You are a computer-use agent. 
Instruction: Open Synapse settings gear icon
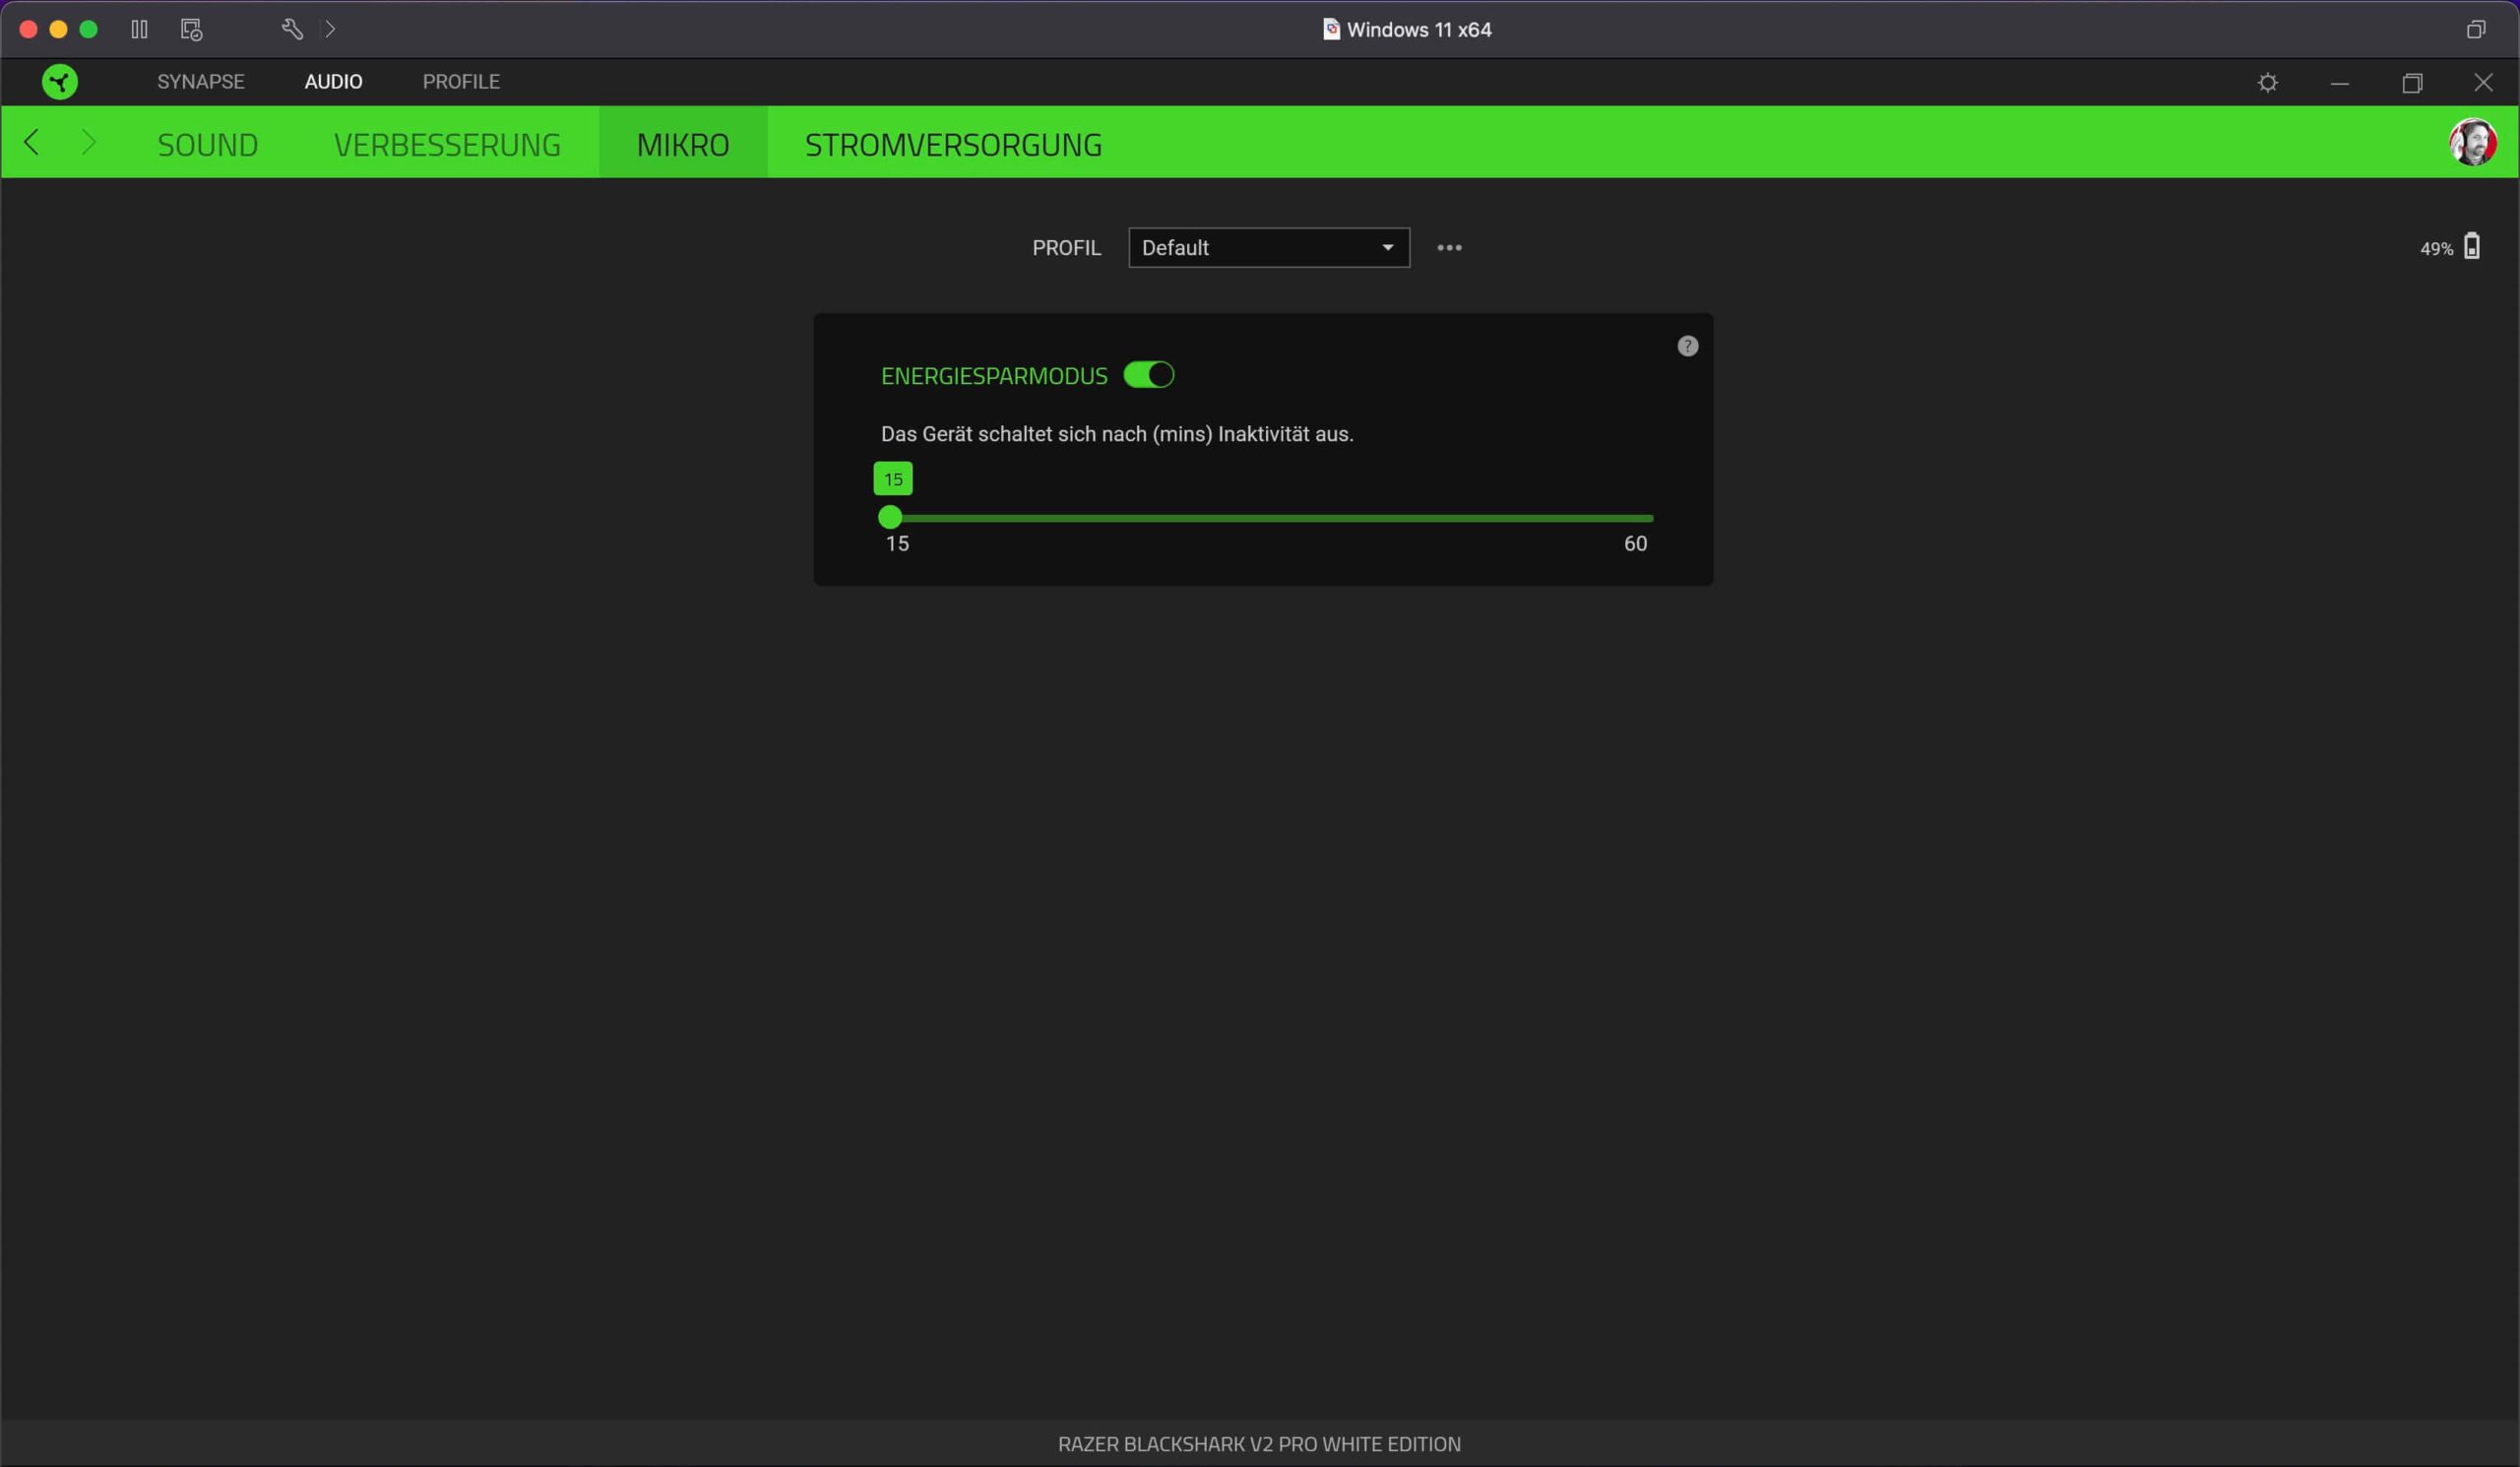2267,83
